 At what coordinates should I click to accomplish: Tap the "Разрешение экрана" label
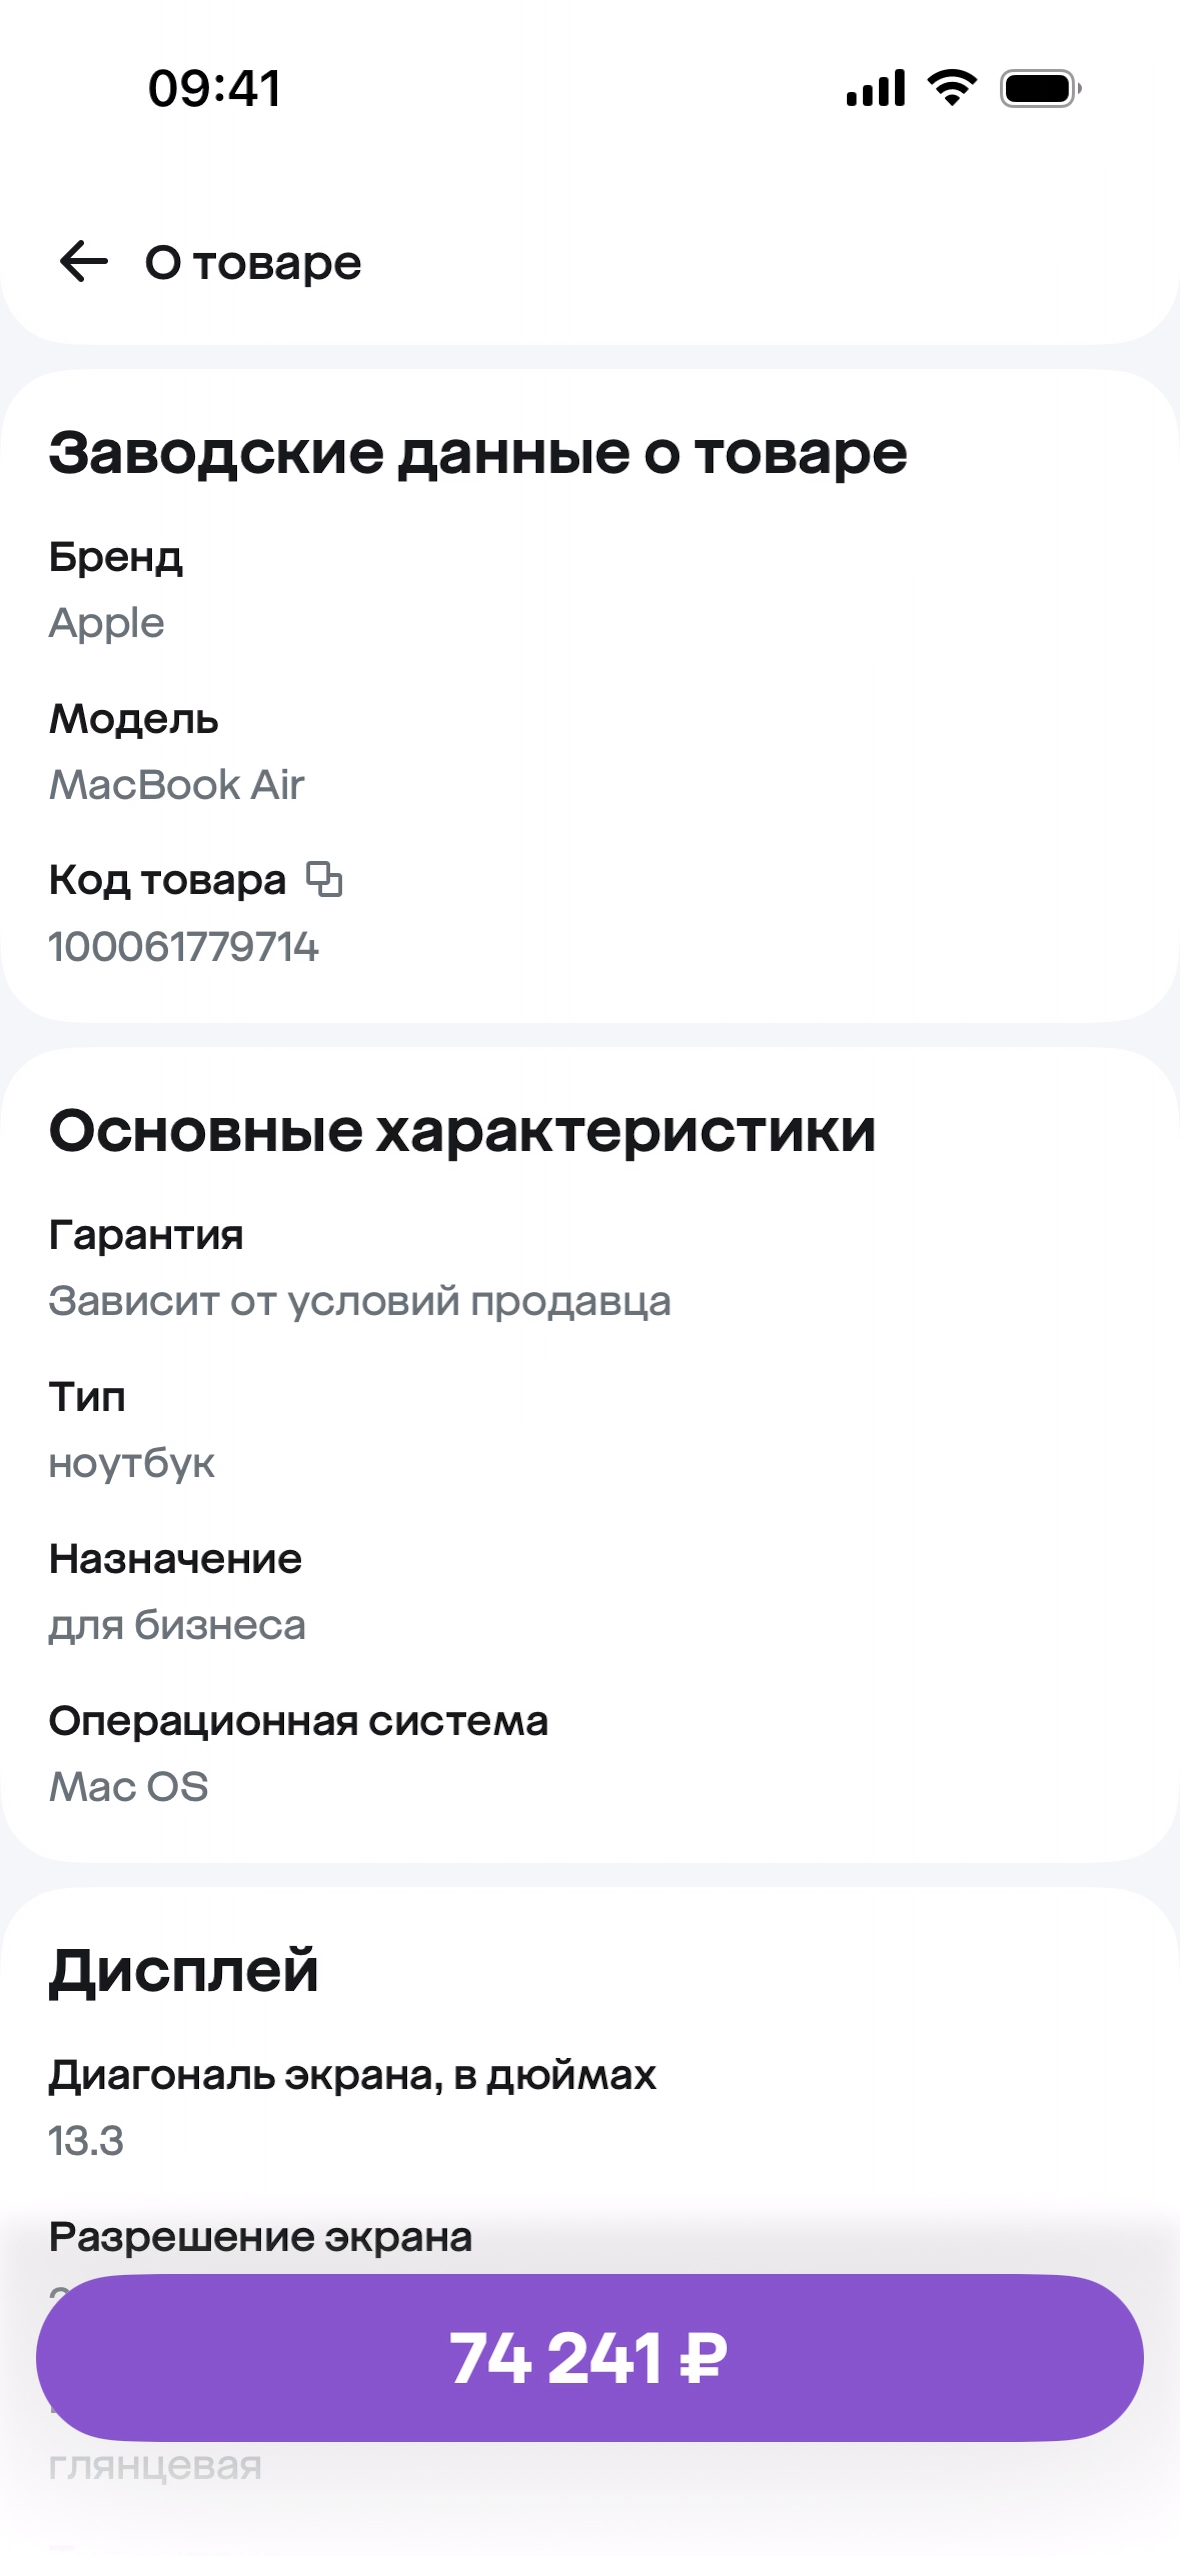tap(260, 2237)
